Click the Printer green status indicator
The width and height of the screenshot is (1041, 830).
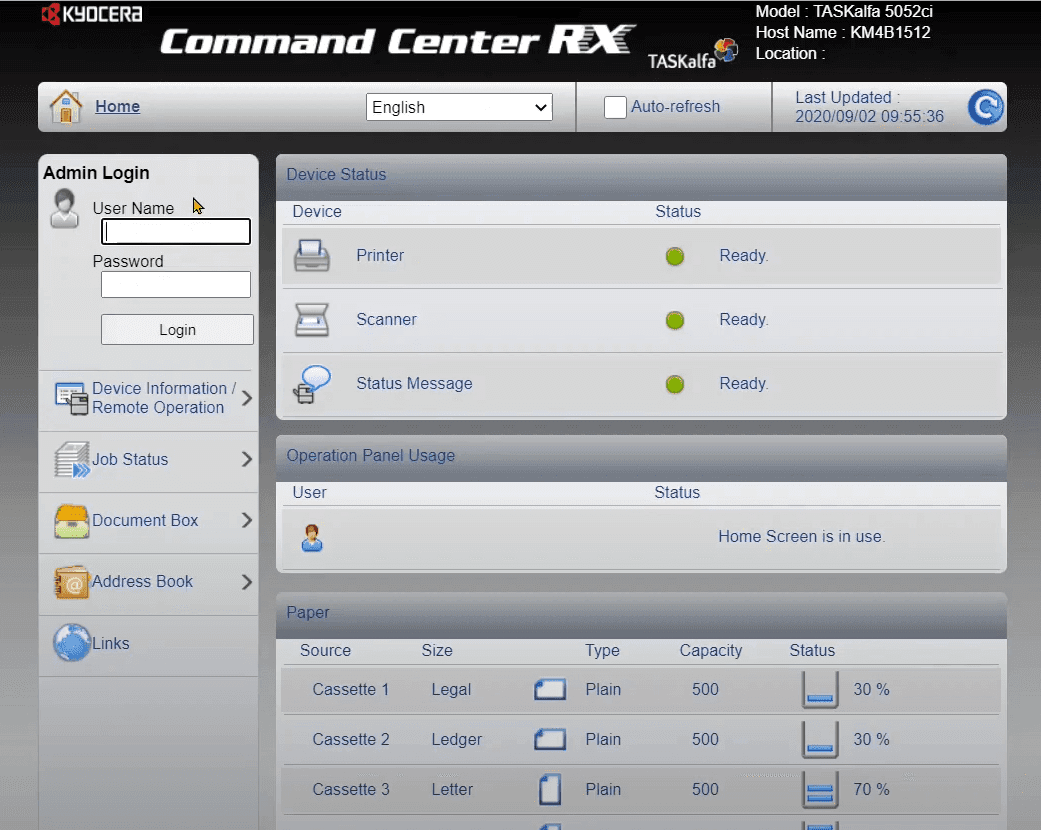click(675, 256)
